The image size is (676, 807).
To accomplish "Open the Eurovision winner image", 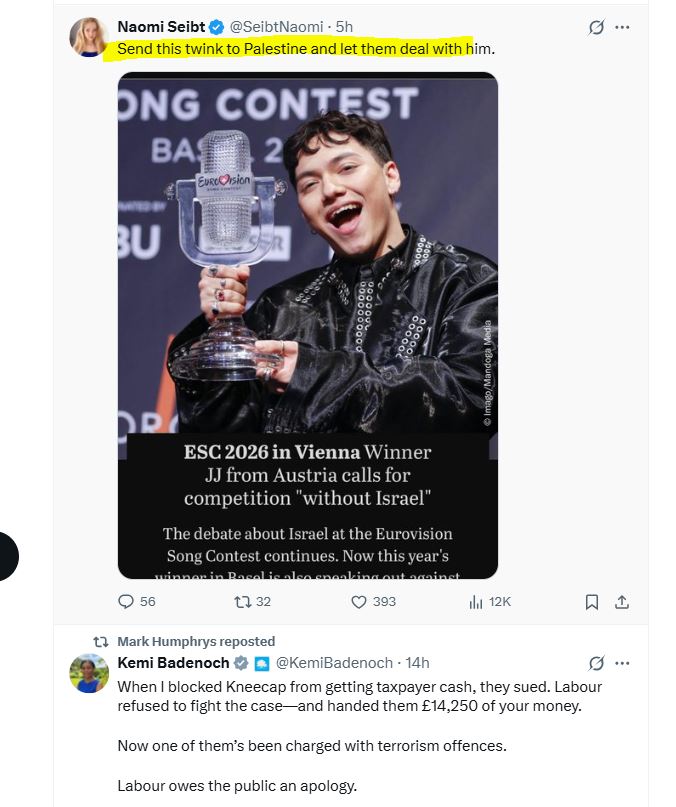I will tap(308, 325).
